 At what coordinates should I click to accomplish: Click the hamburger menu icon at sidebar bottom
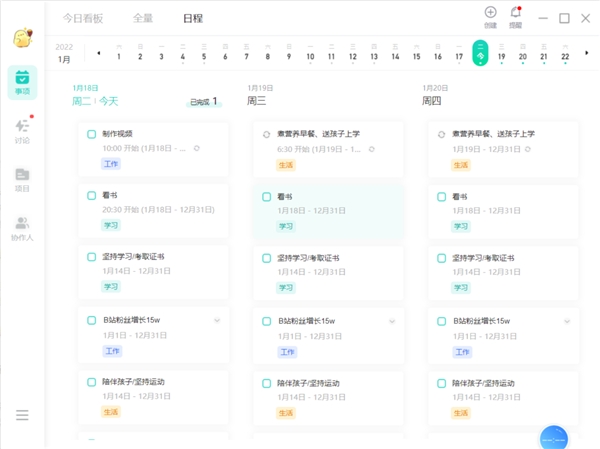[x=22, y=415]
